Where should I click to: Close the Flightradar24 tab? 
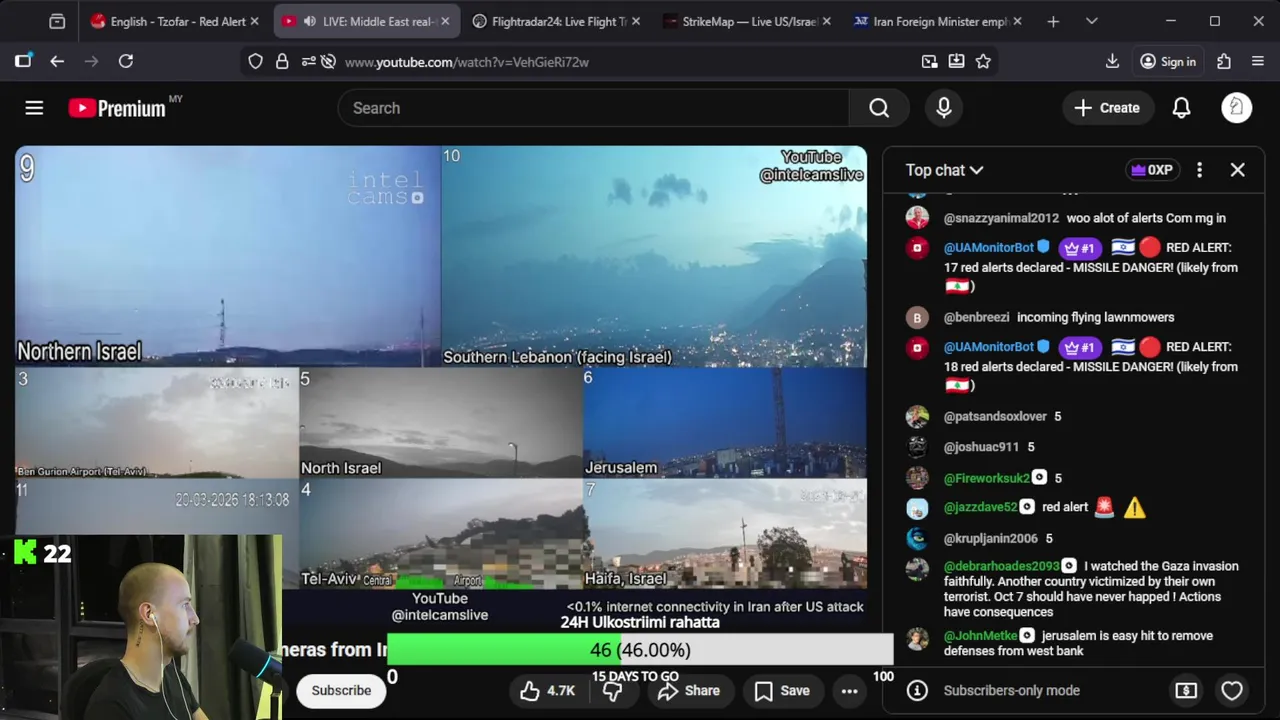(x=635, y=21)
